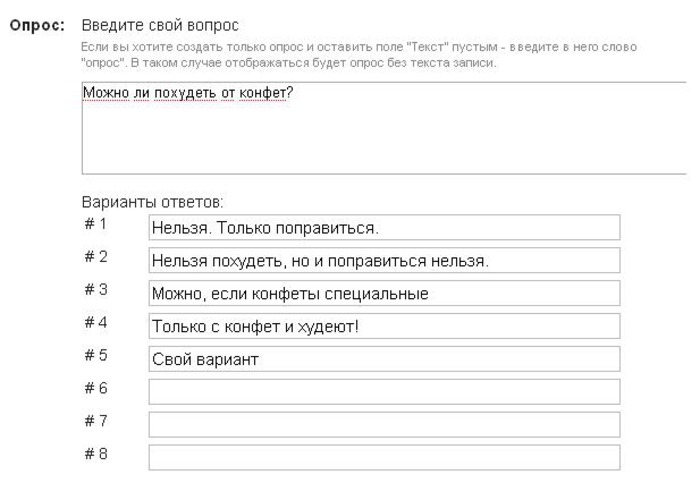Click answer field "Нельзя. Только поправиться."

384,228
